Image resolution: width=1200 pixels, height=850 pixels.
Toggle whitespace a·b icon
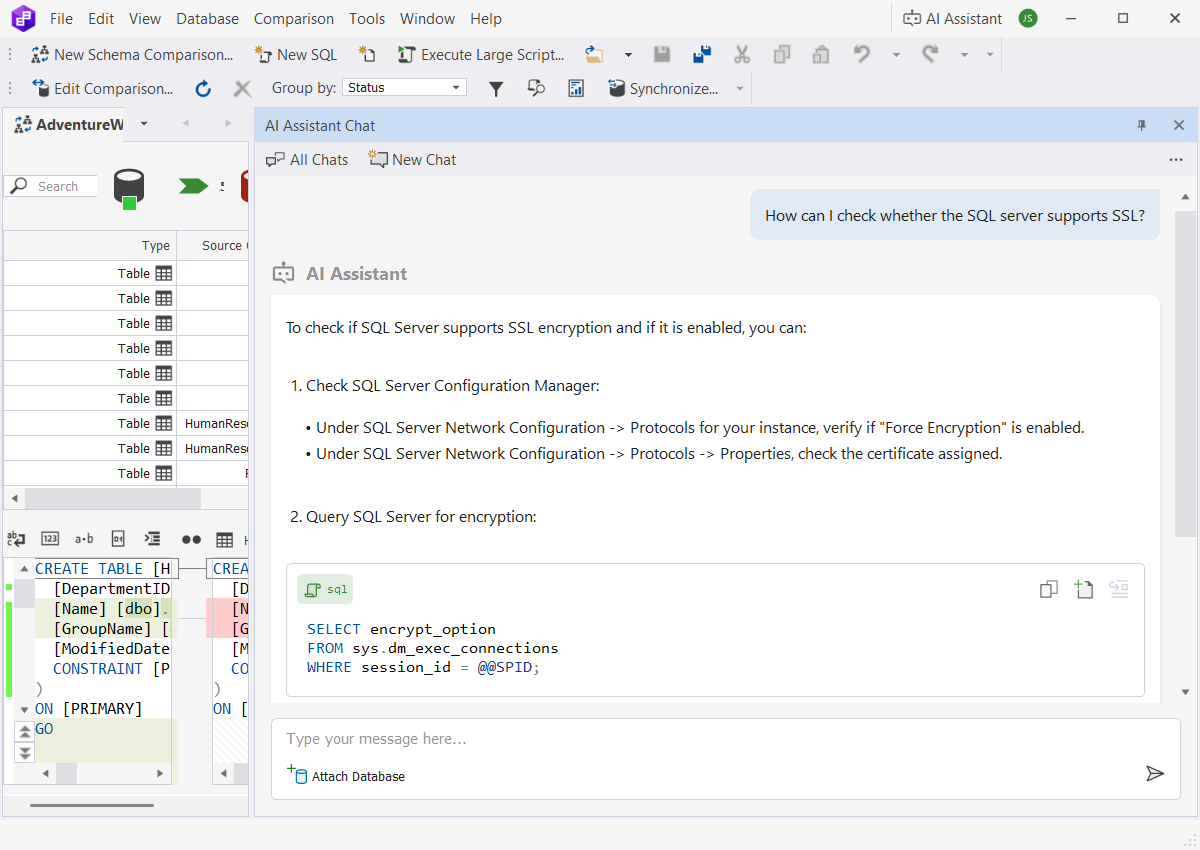point(84,539)
